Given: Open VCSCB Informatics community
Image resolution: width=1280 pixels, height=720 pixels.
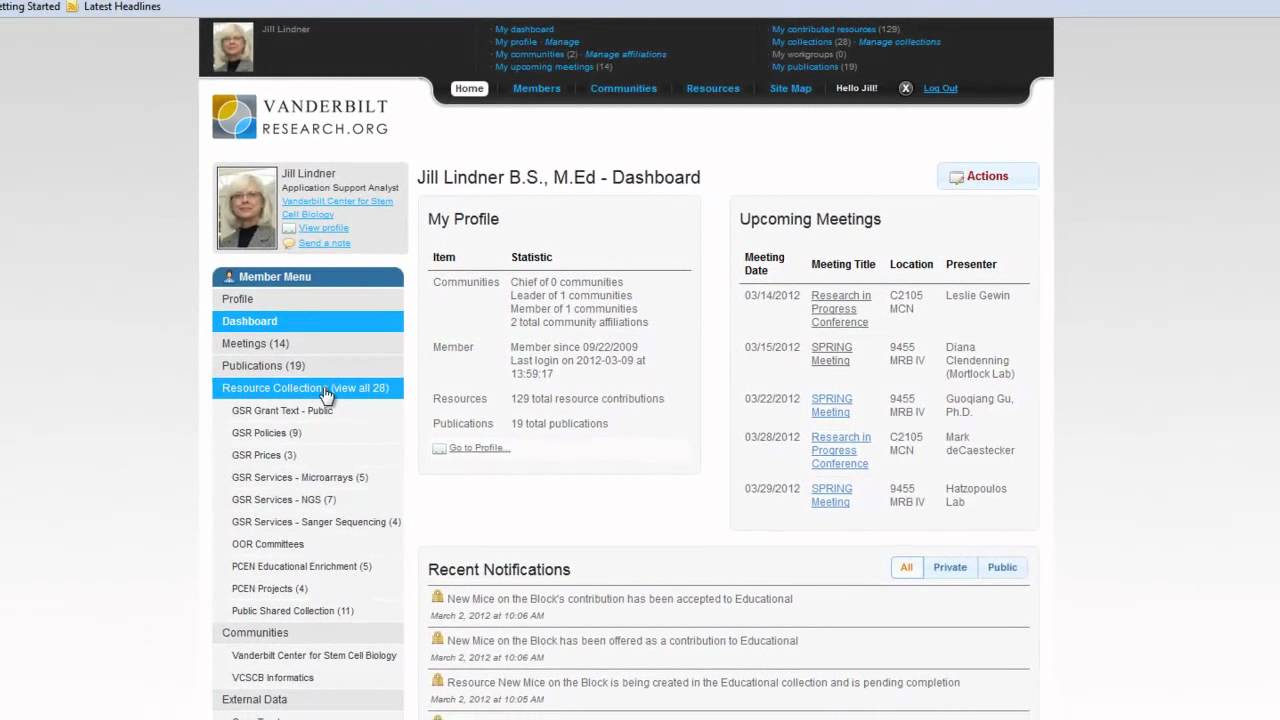Looking at the screenshot, I should tap(273, 677).
